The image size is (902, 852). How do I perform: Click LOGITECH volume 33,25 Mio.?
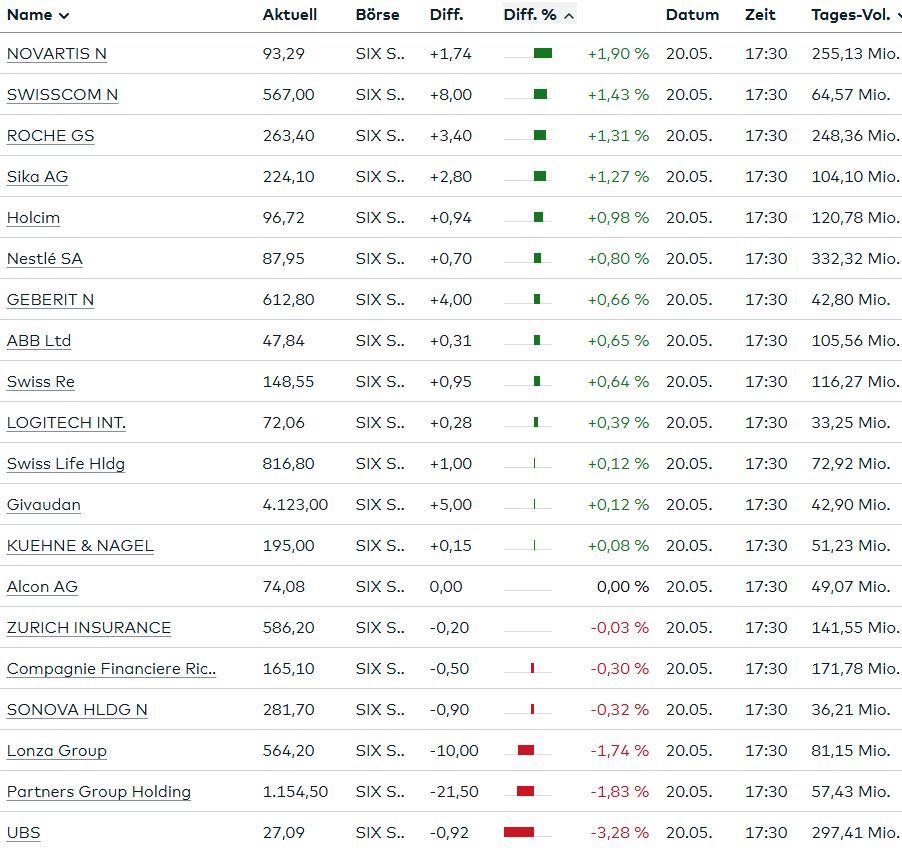coord(851,422)
